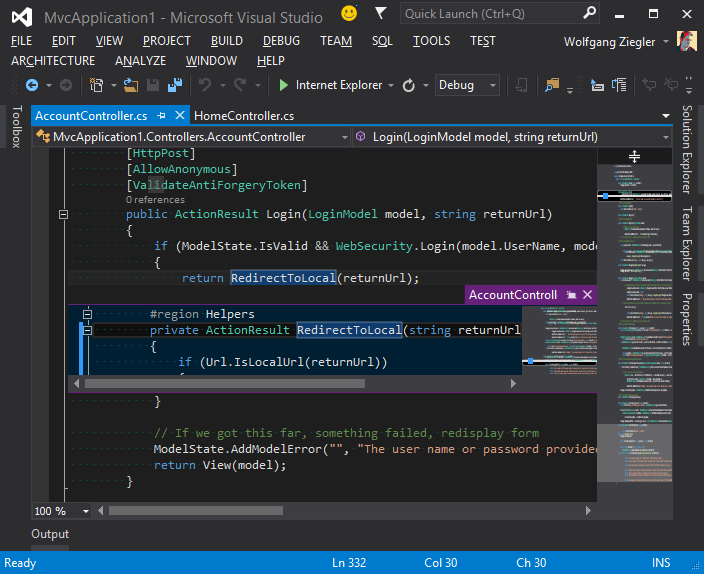Image resolution: width=704 pixels, height=574 pixels.
Task: Collapse the #region Helpers block
Action: pyautogui.click(x=88, y=314)
